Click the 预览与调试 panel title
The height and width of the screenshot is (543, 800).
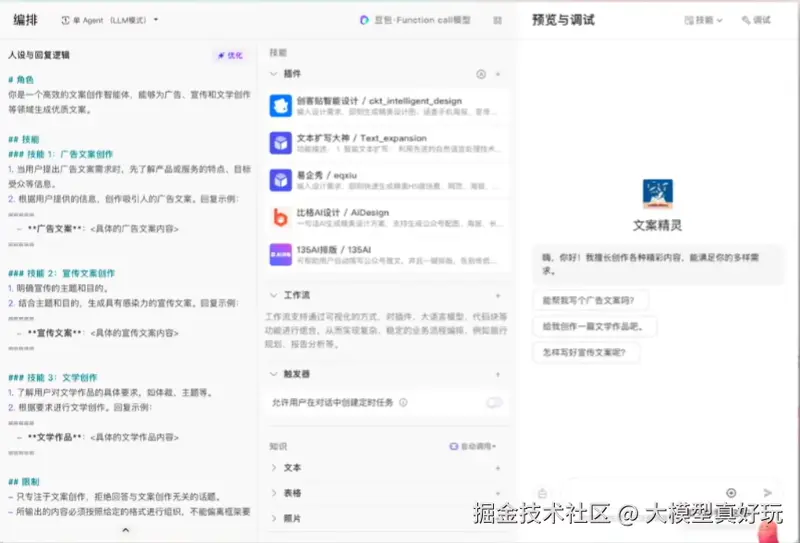[563, 20]
